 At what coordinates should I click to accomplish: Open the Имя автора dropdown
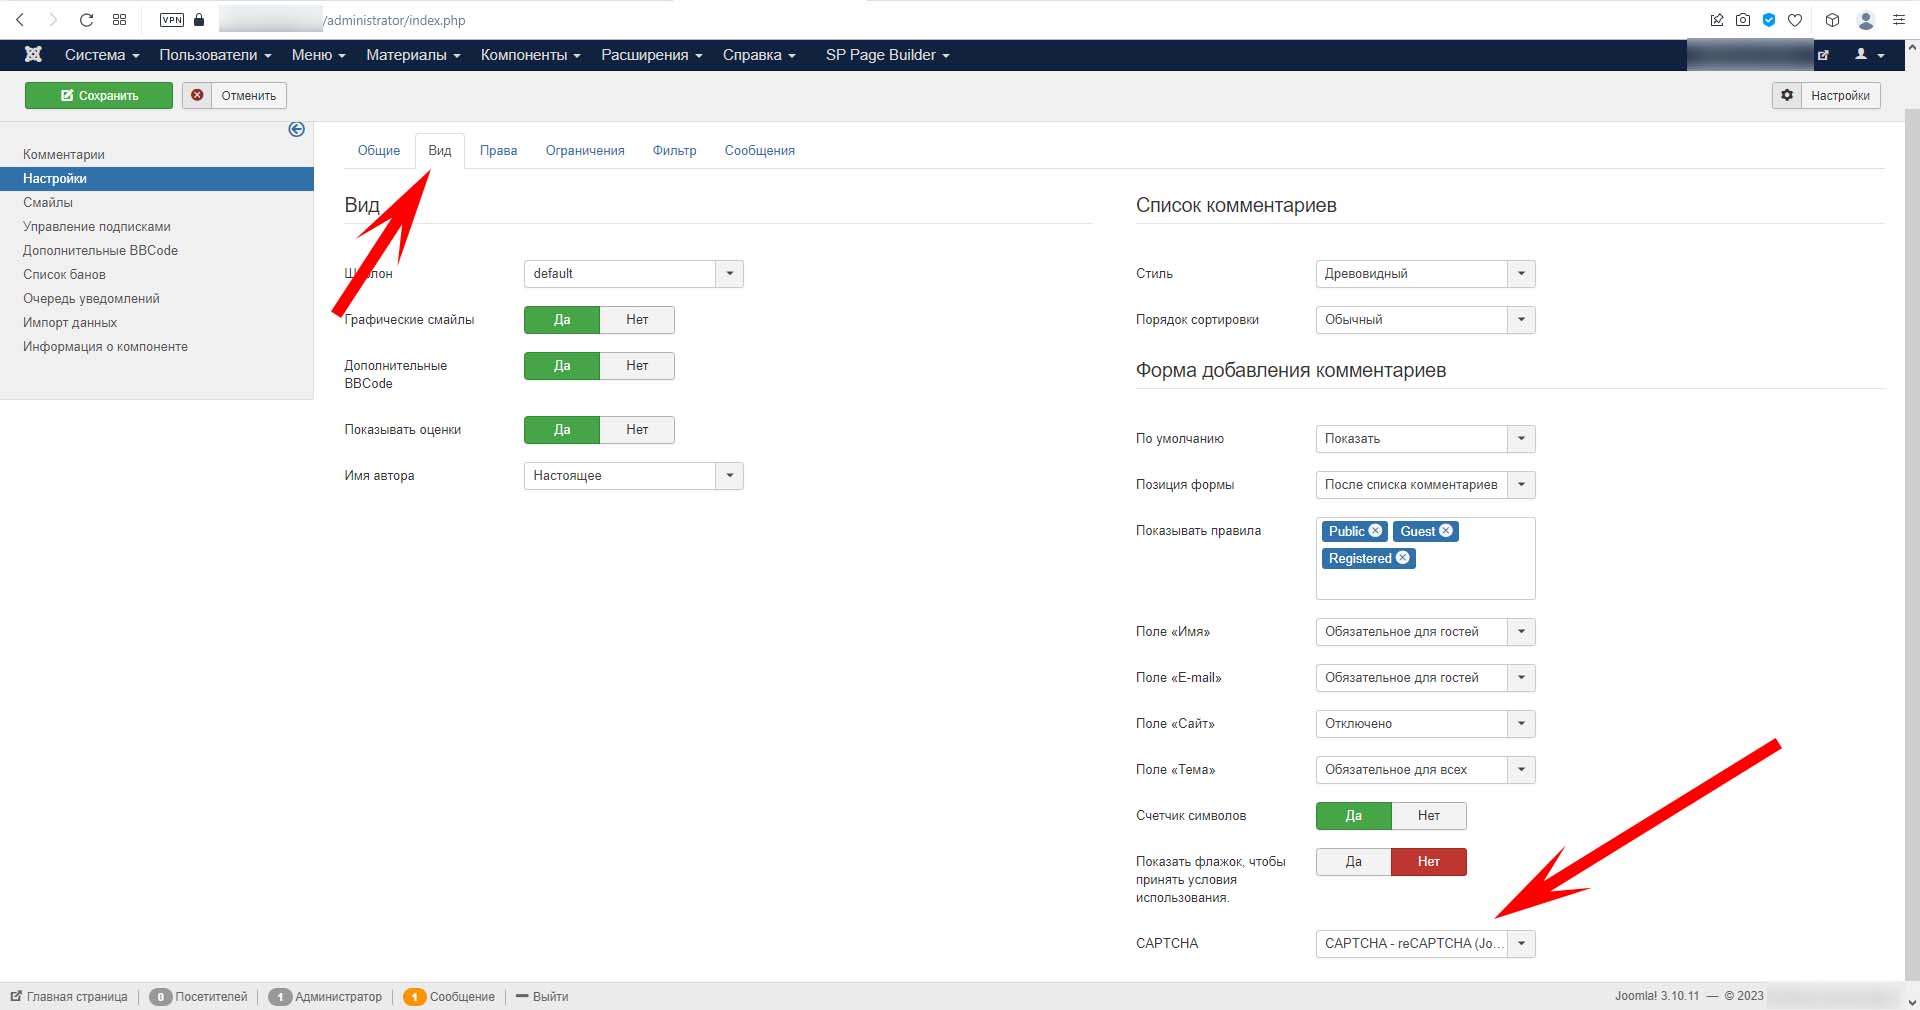coord(633,476)
